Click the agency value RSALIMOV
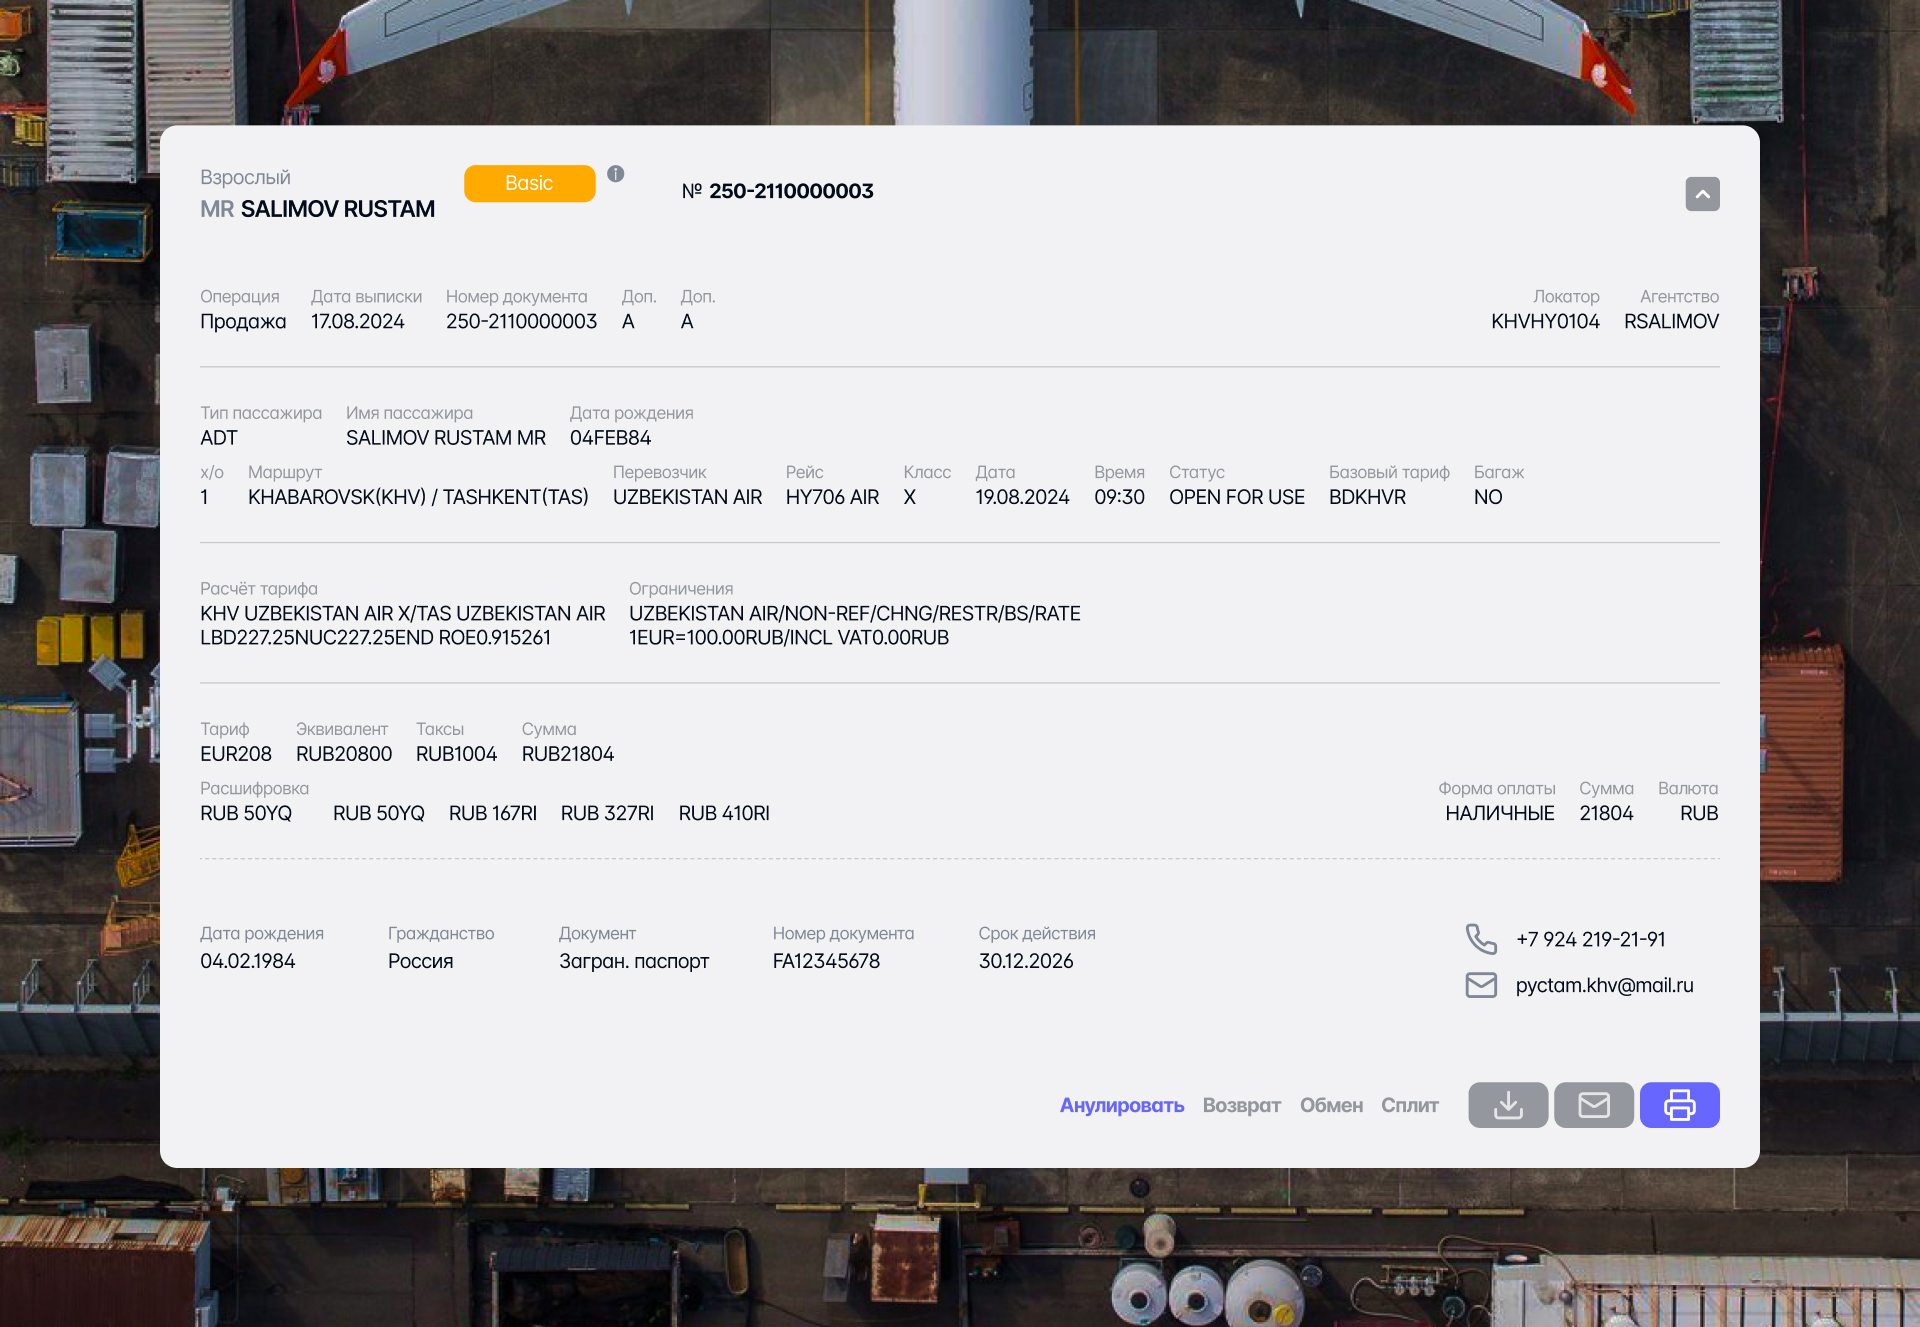 (x=1671, y=321)
